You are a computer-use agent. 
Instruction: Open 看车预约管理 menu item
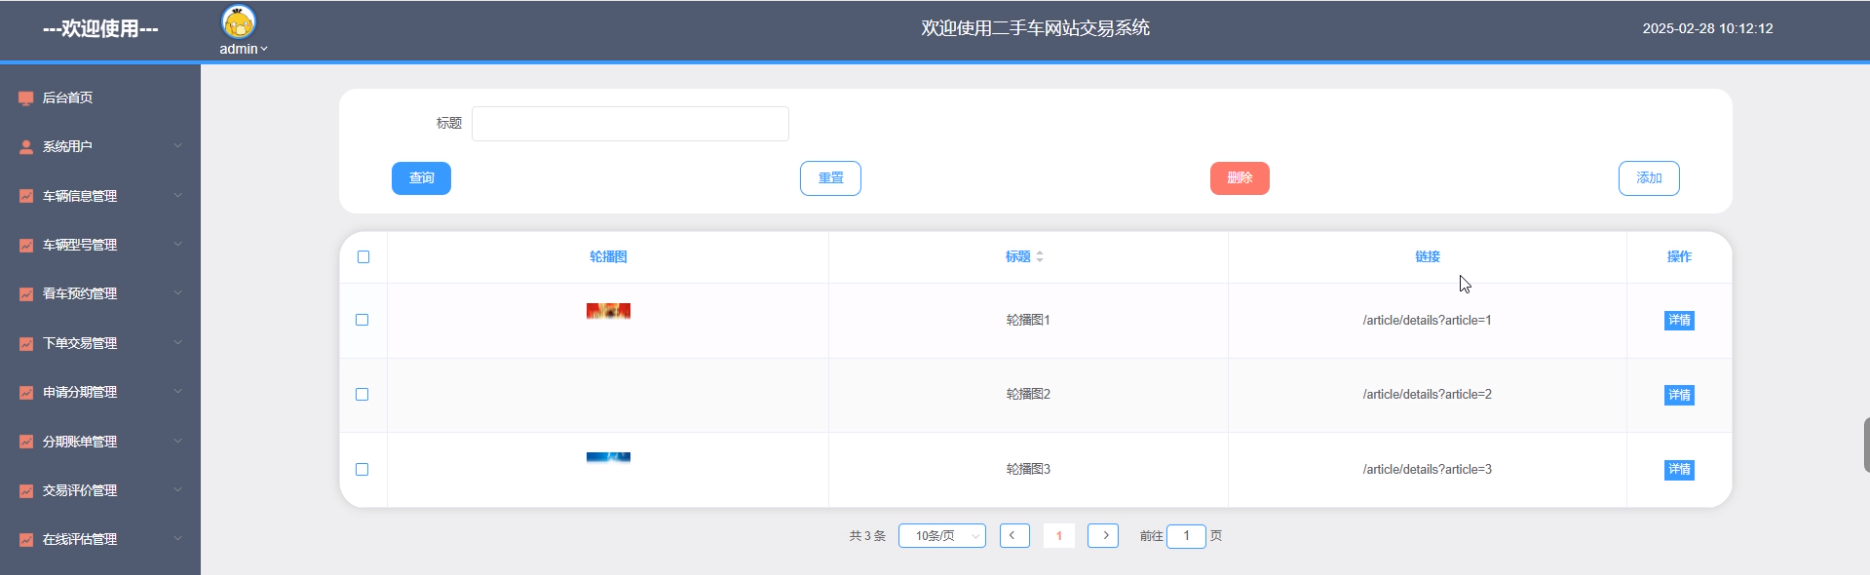tap(100, 294)
